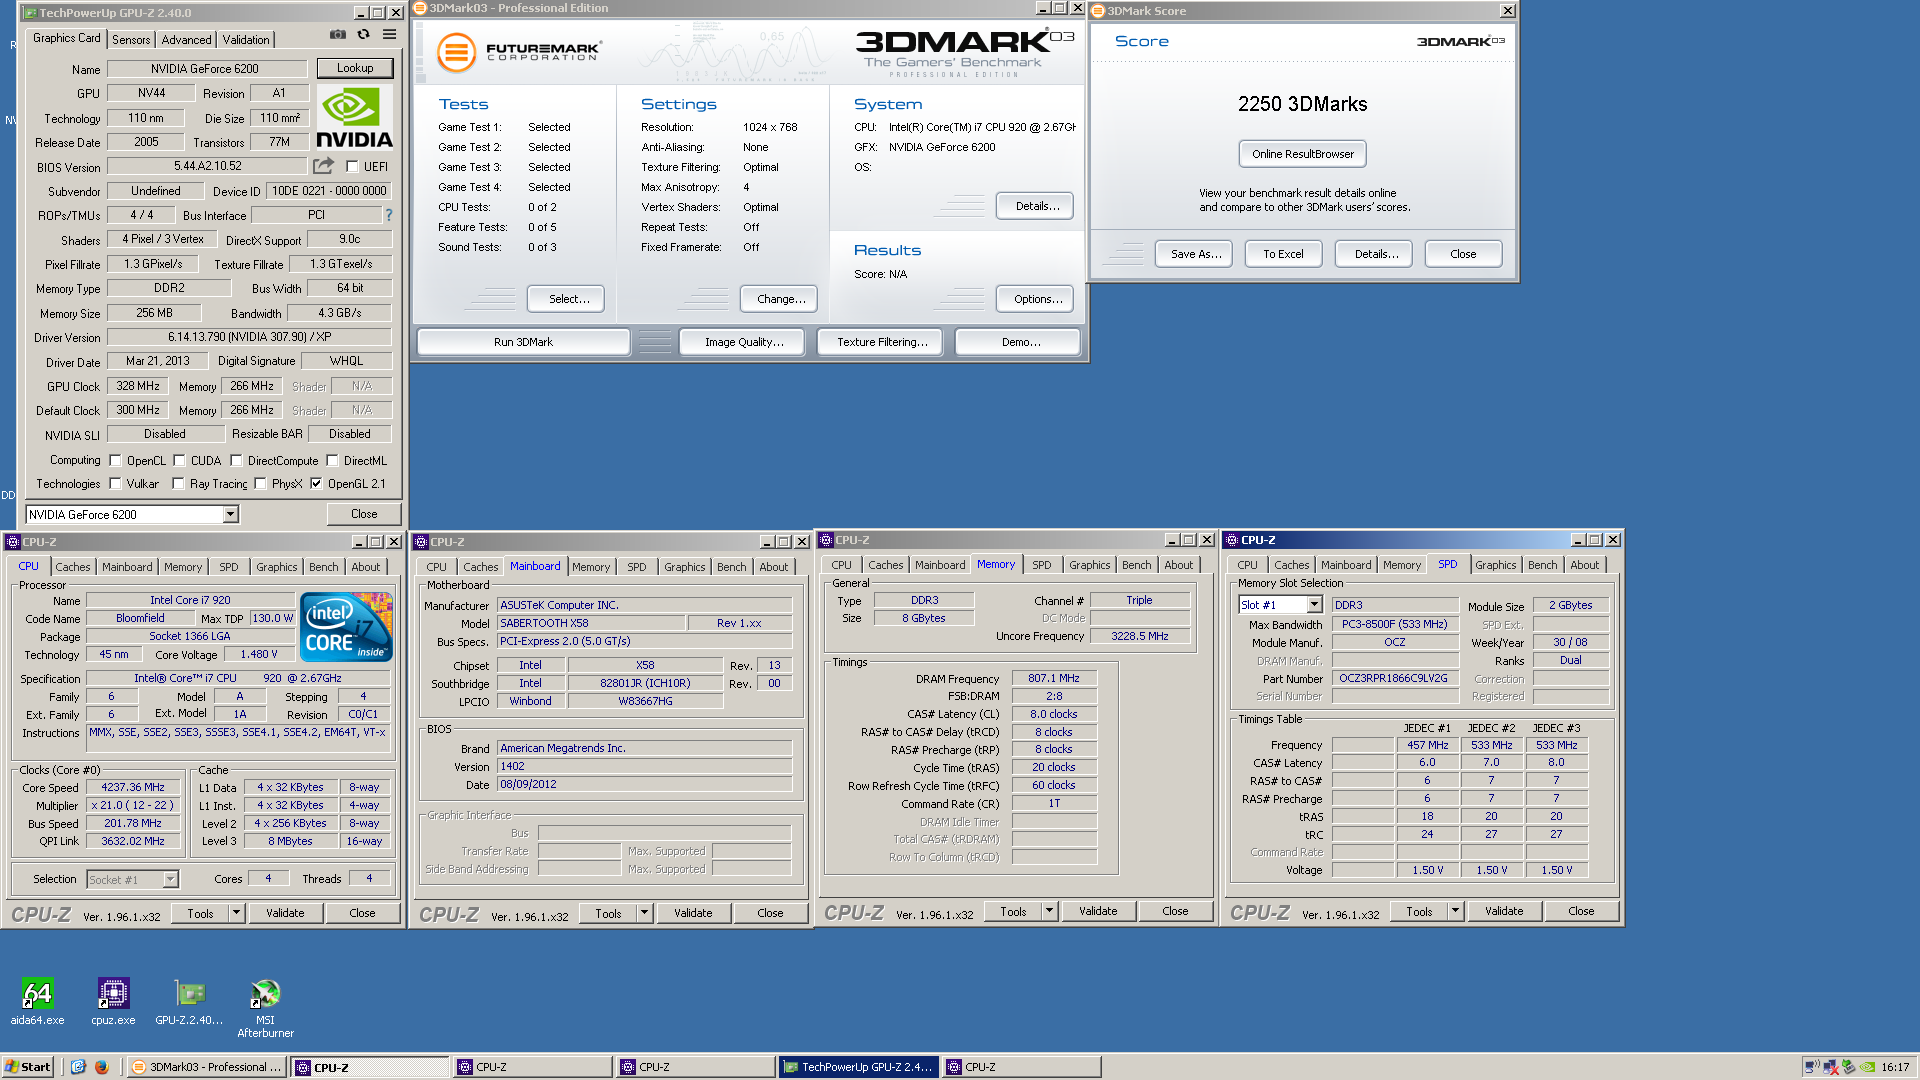Screen dimensions: 1920x1080
Task: Open Caches tab in first CPU-Z window
Action: (72, 567)
